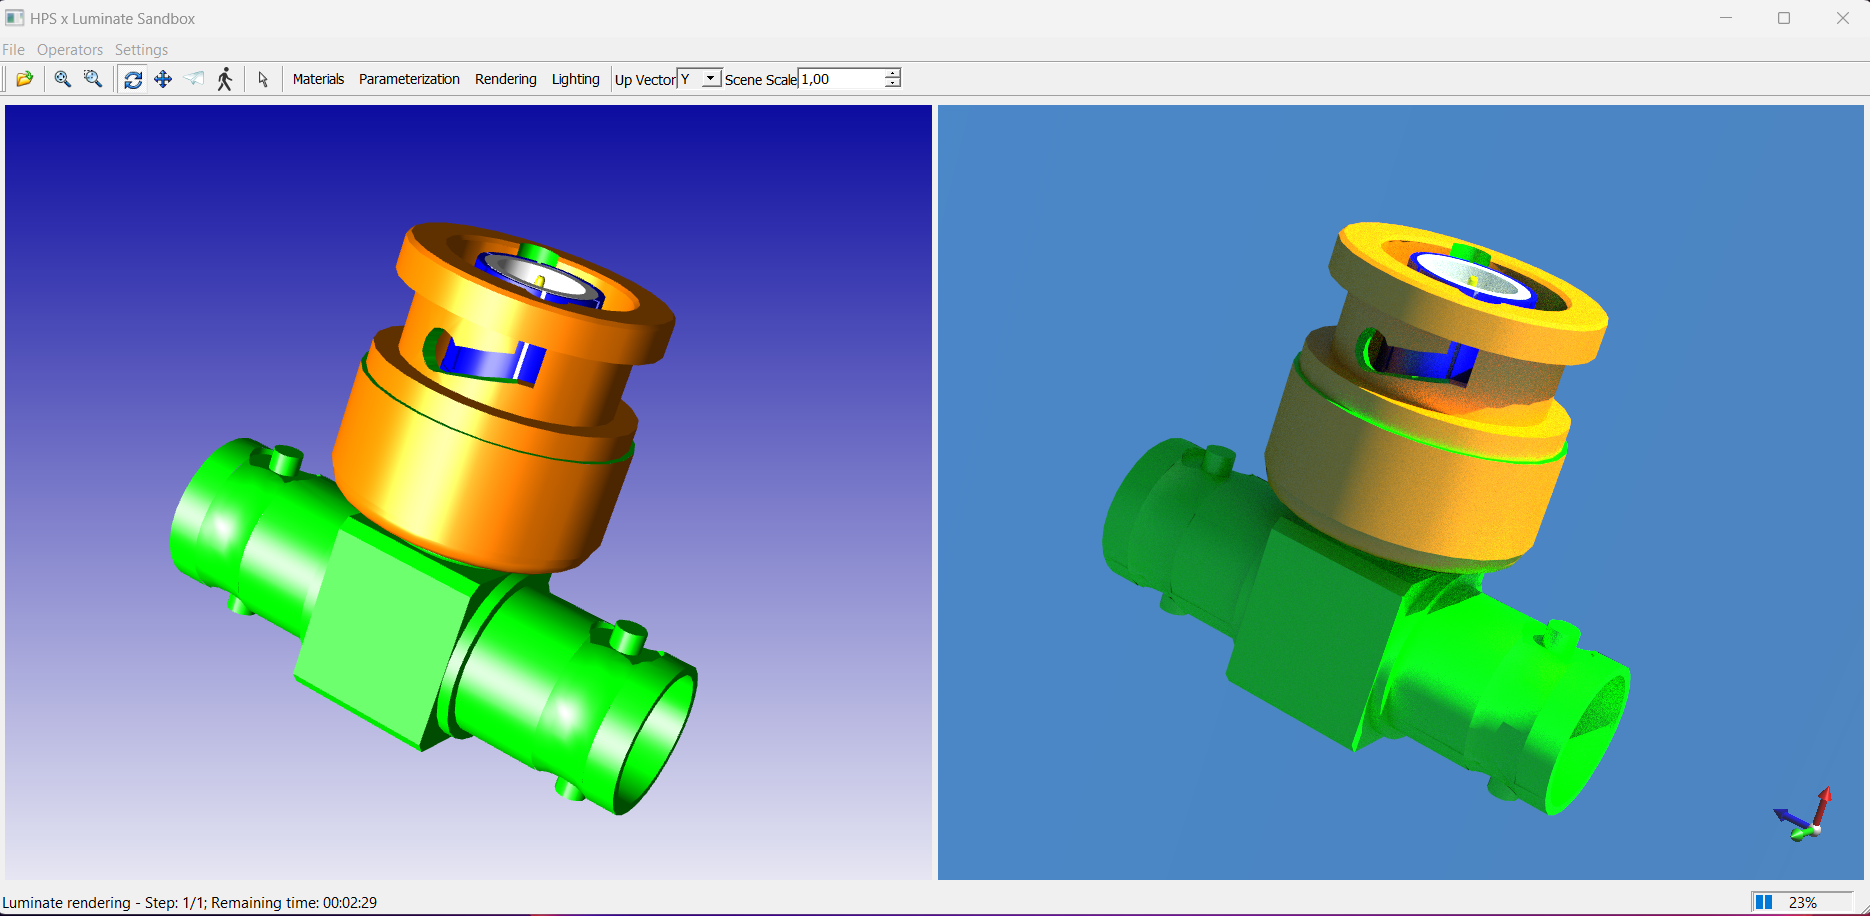Switch to the selection arrow tool
1870x916 pixels.
[263, 78]
